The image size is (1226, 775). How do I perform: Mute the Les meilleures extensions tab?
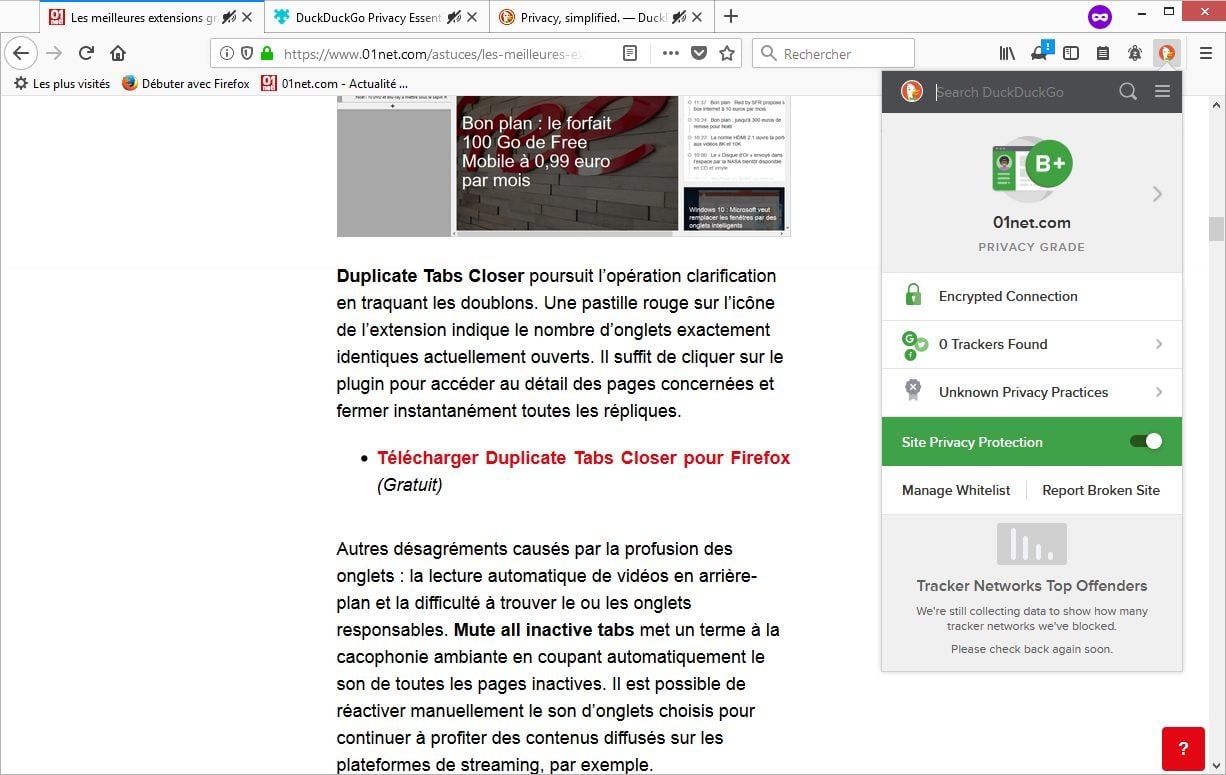tap(229, 17)
